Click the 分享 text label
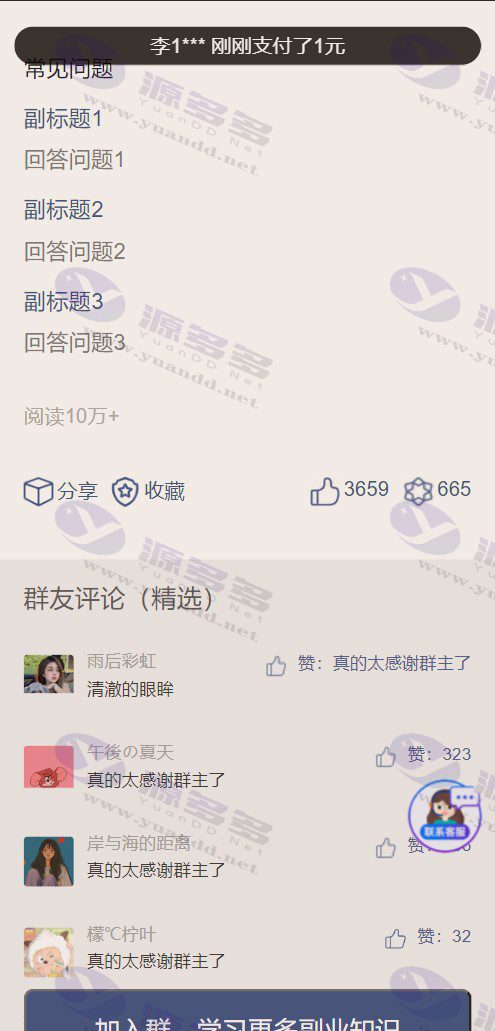The width and height of the screenshot is (495, 1031). [x=78, y=491]
